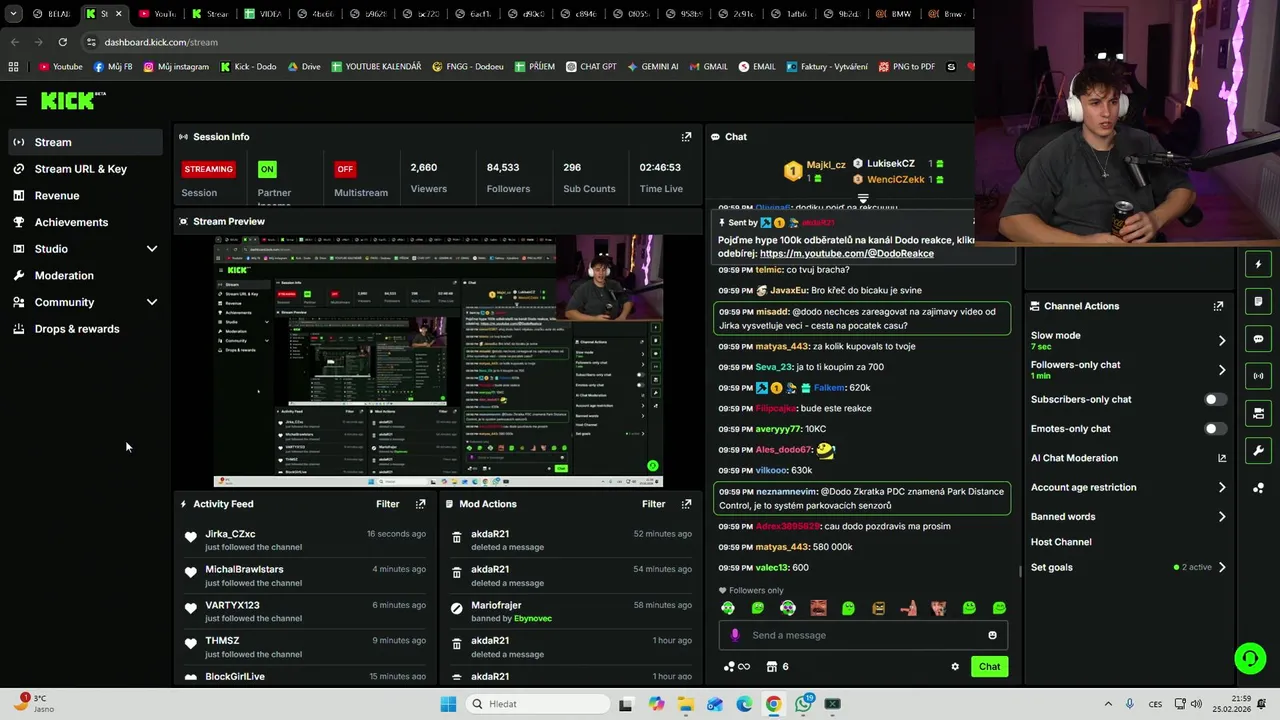The image size is (1280, 720).
Task: Click the broadcast signal icon in right rail
Action: (x=1258, y=376)
